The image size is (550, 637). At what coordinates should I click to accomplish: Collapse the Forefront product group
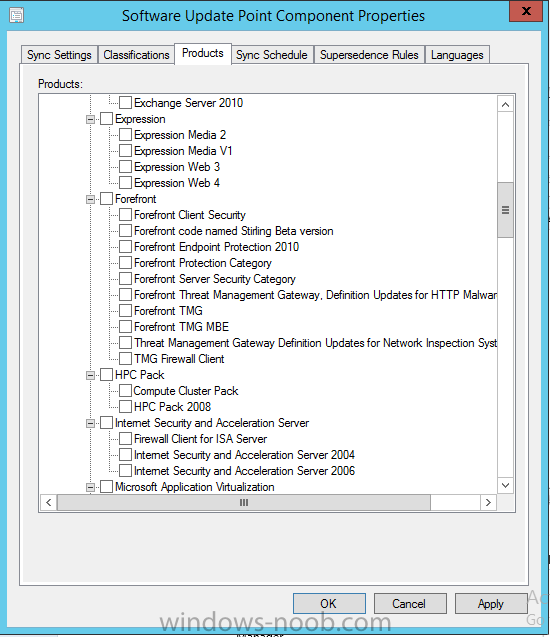pyautogui.click(x=91, y=199)
